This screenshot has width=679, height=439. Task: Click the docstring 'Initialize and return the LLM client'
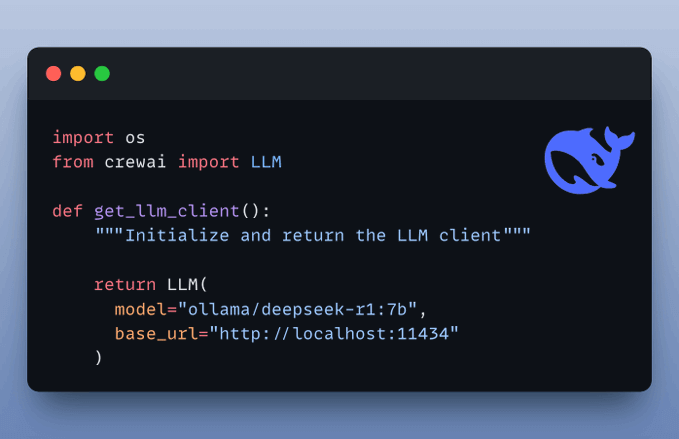pos(313,236)
